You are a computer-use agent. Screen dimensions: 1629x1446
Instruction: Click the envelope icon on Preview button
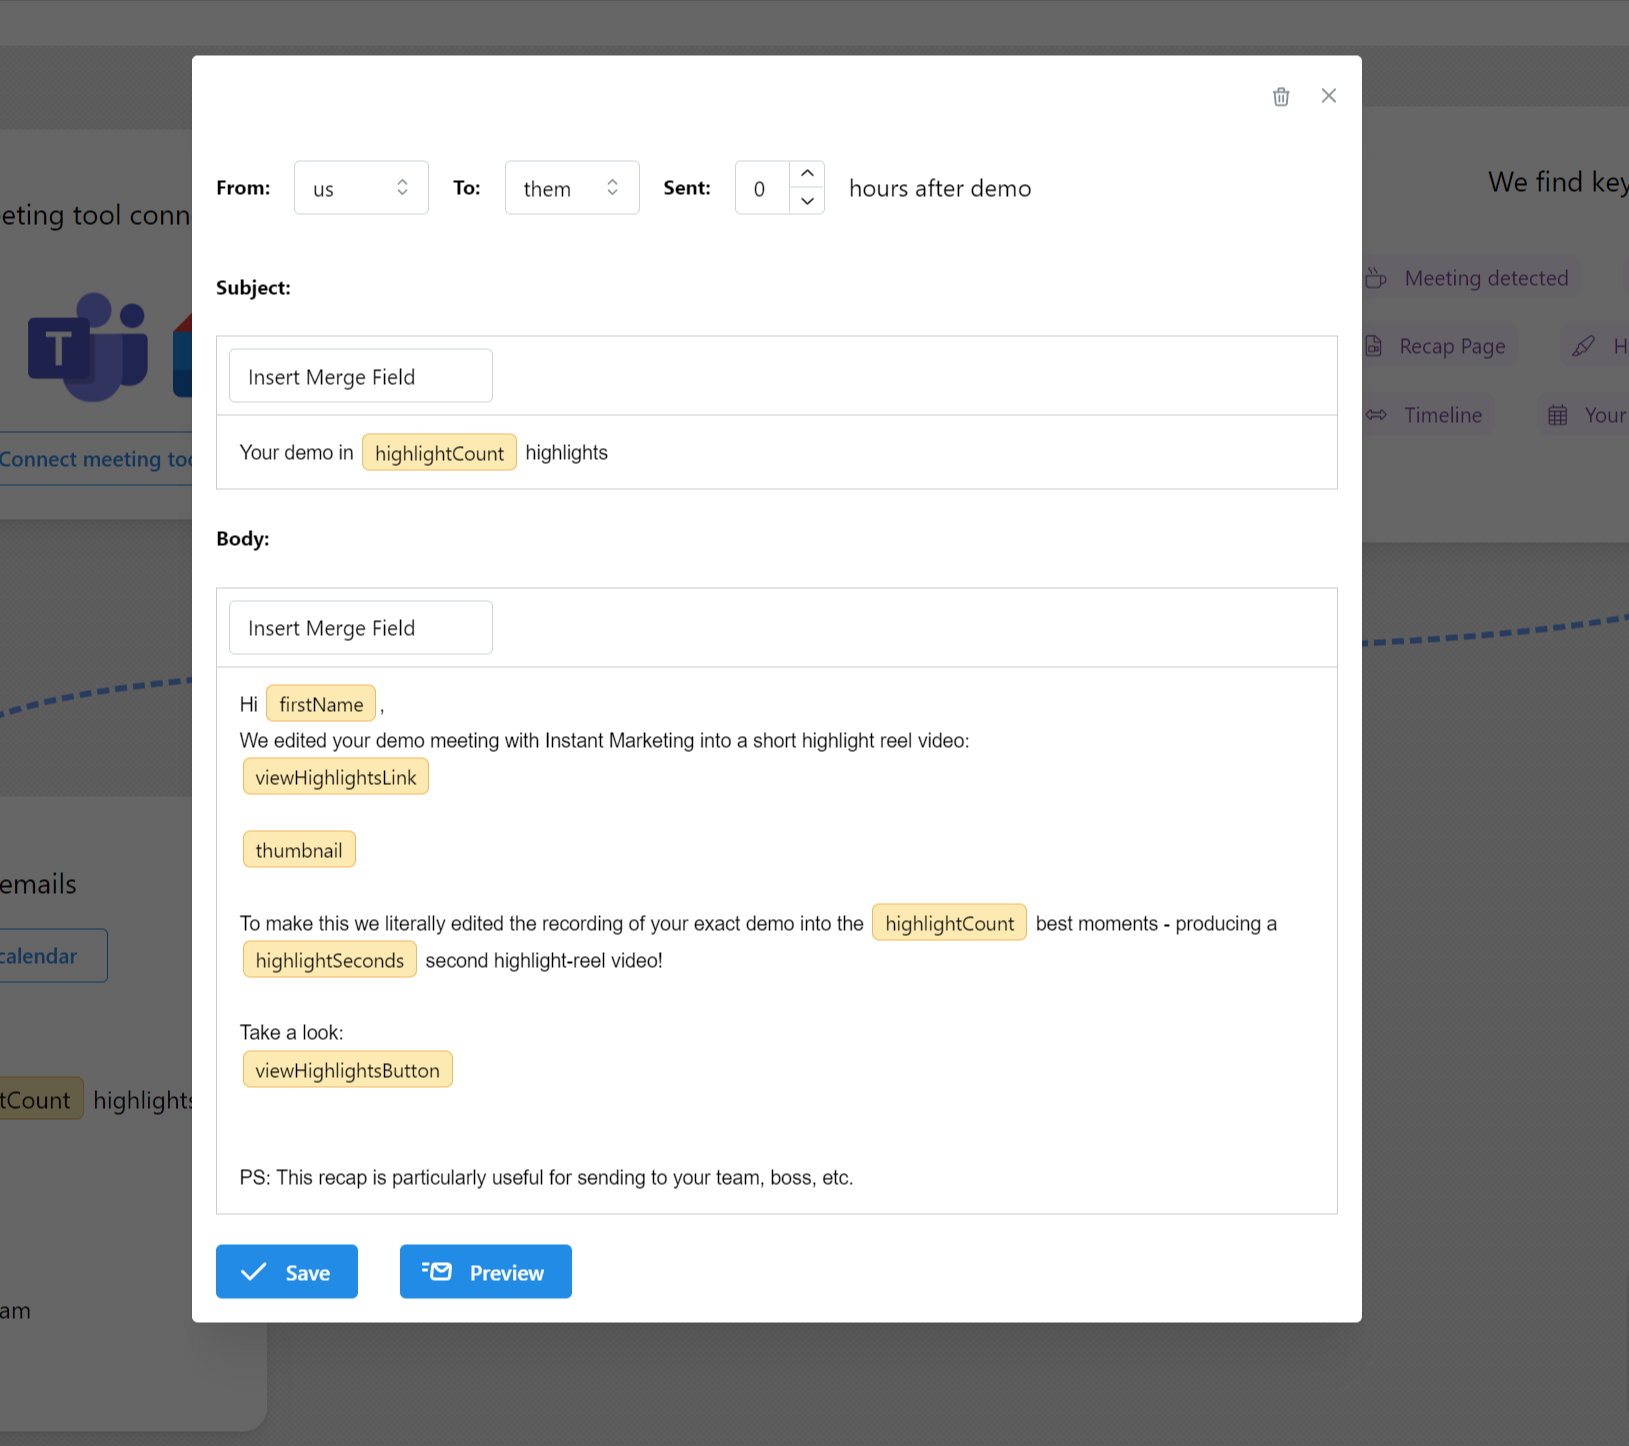point(436,1271)
